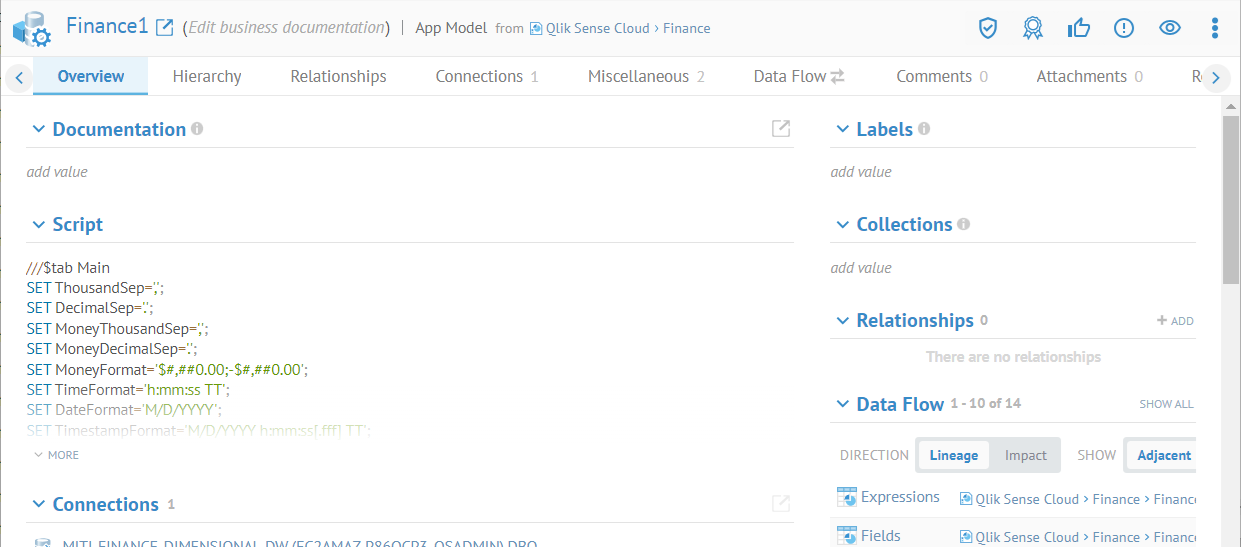1241x547 pixels.
Task: Switch to the Hierarchy tab
Action: tap(207, 76)
